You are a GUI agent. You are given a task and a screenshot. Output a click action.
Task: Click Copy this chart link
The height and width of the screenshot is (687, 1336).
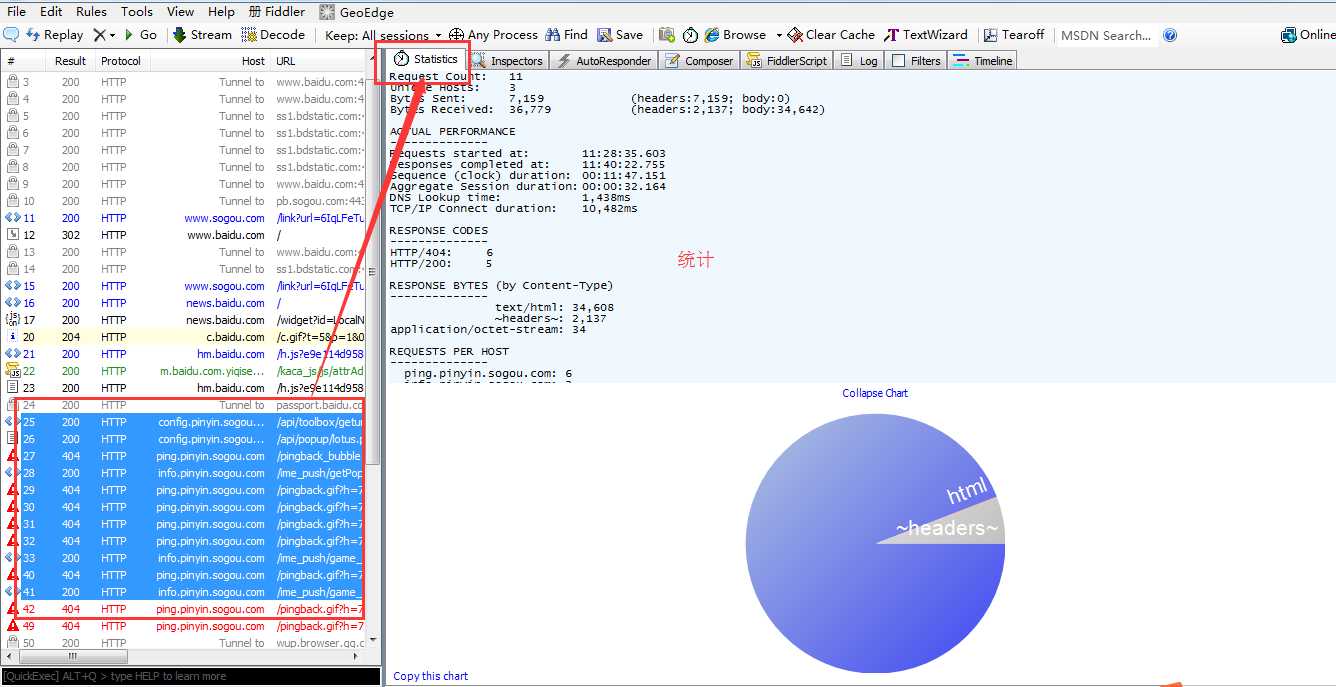pyautogui.click(x=431, y=676)
